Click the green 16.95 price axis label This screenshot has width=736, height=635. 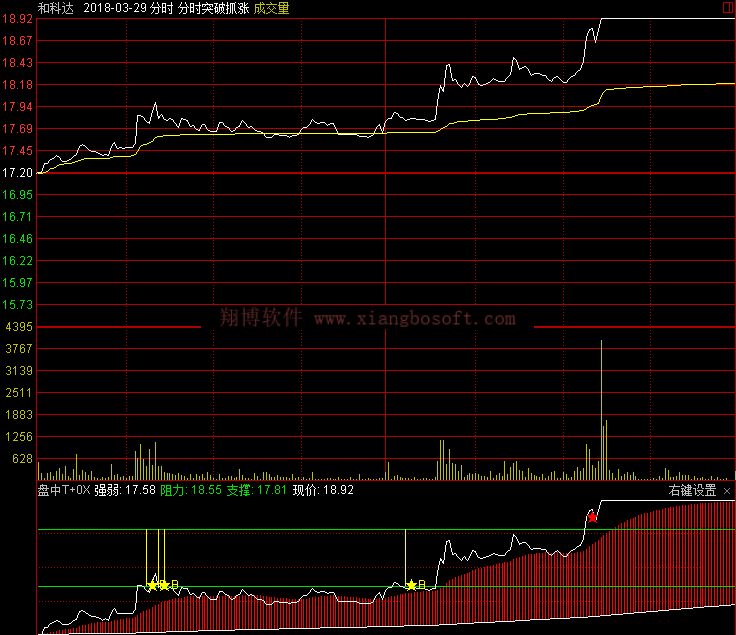(17, 195)
